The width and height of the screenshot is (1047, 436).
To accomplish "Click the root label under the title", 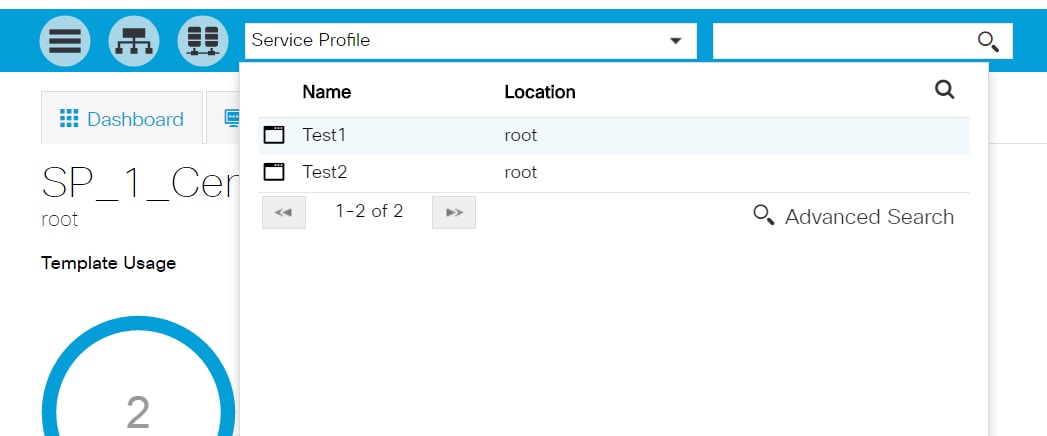I will click(59, 220).
